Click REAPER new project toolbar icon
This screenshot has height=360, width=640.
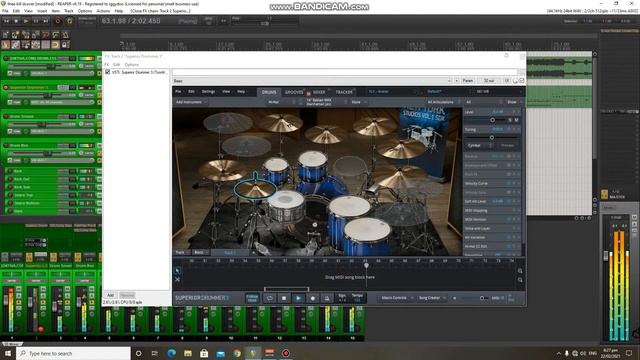pyautogui.click(x=6, y=35)
